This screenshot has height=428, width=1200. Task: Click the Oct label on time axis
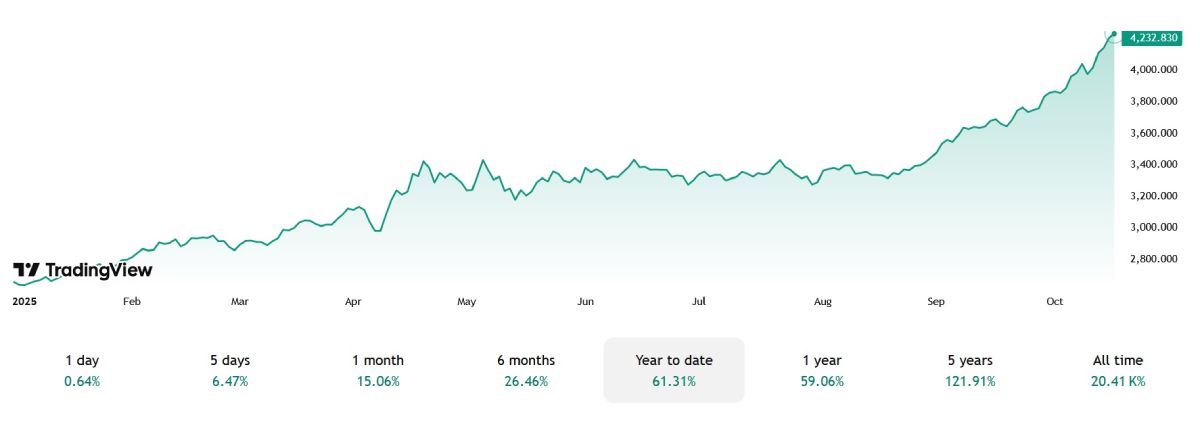point(1054,301)
